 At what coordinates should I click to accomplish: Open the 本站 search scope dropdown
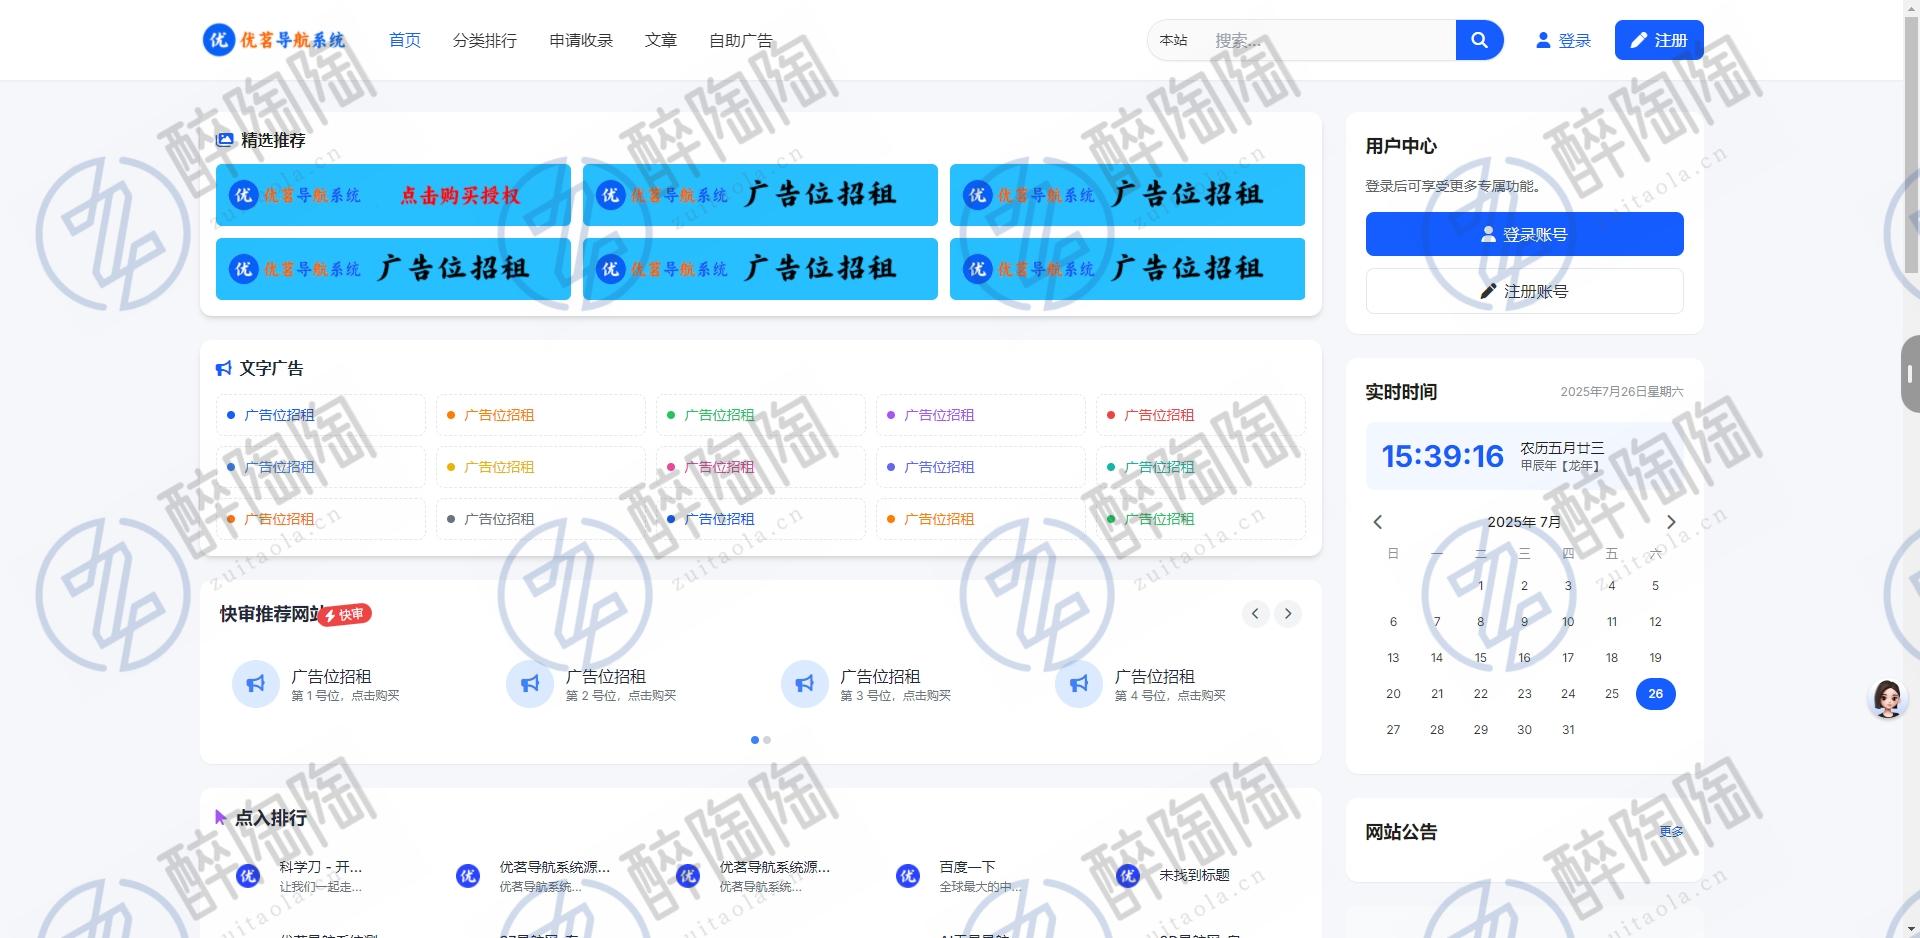tap(1173, 40)
